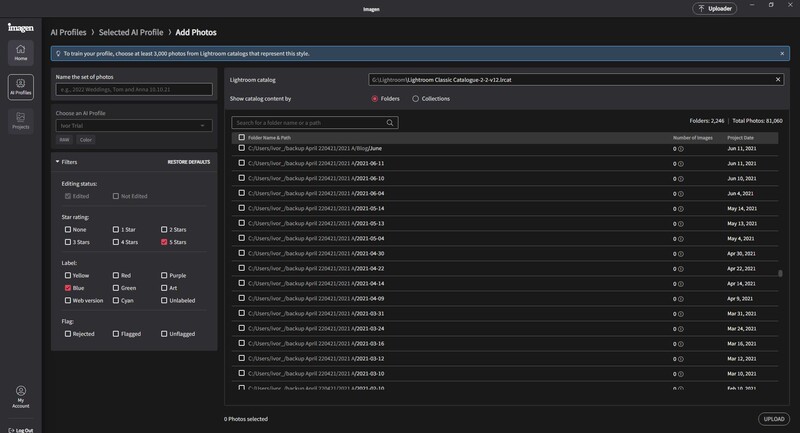Select Collections catalog view

pos(415,99)
